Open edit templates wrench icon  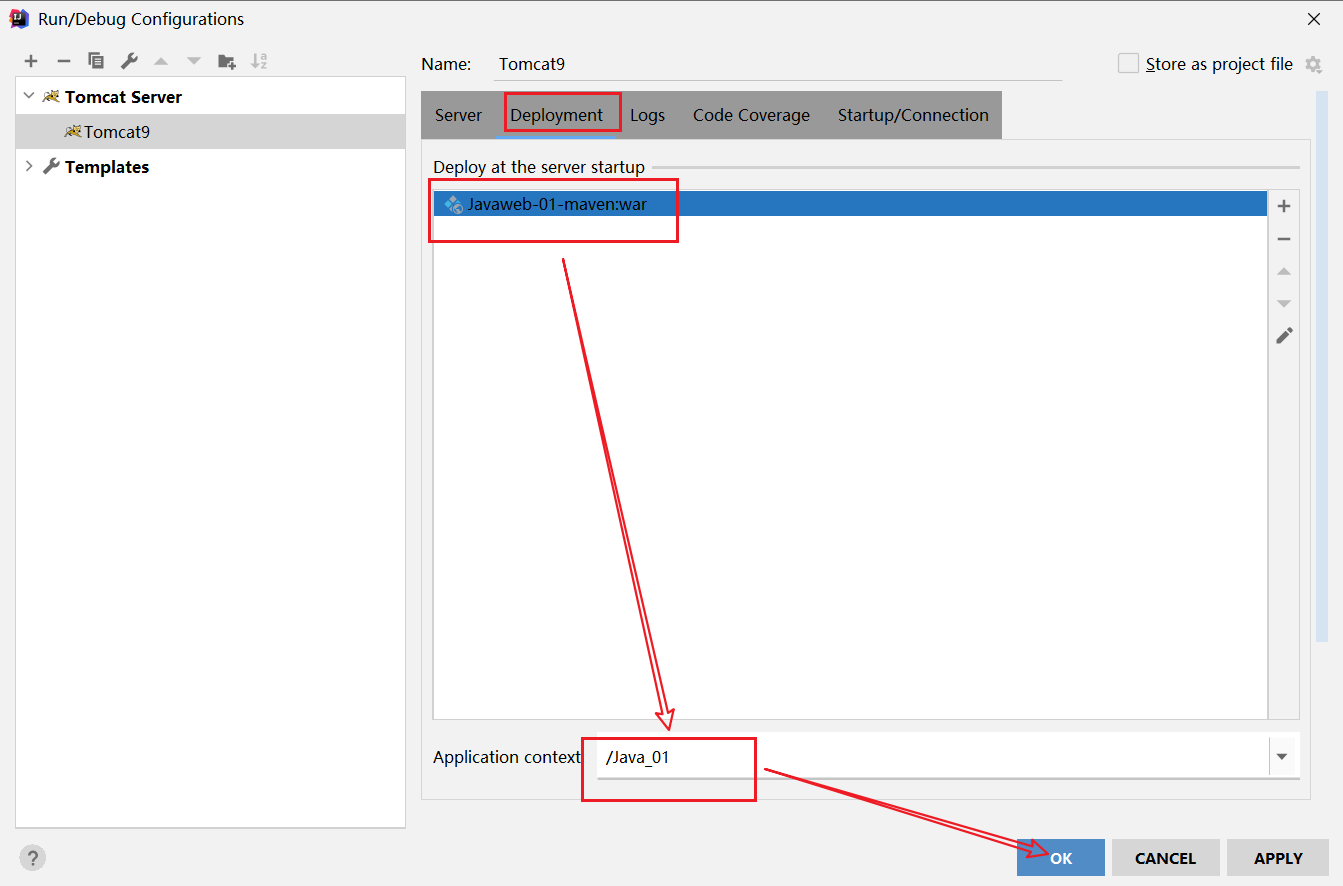pyautogui.click(x=129, y=61)
